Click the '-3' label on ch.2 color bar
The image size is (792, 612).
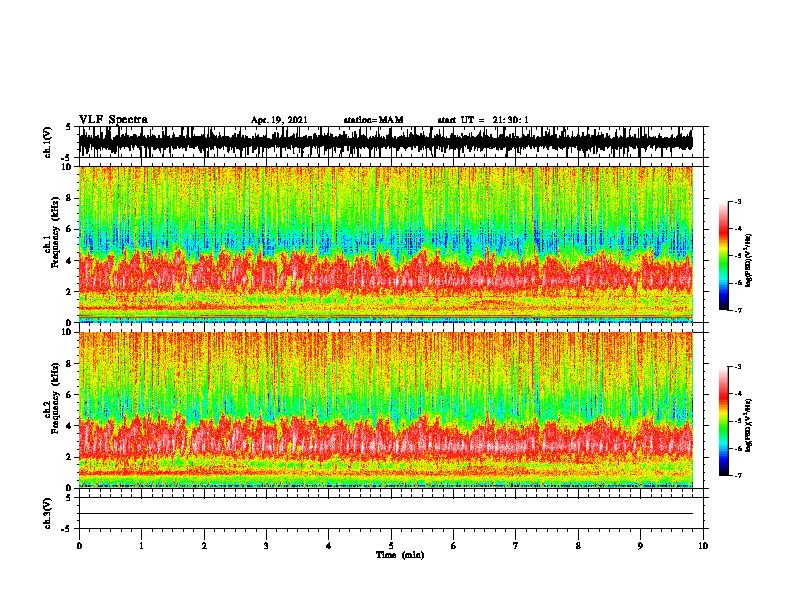click(x=738, y=367)
